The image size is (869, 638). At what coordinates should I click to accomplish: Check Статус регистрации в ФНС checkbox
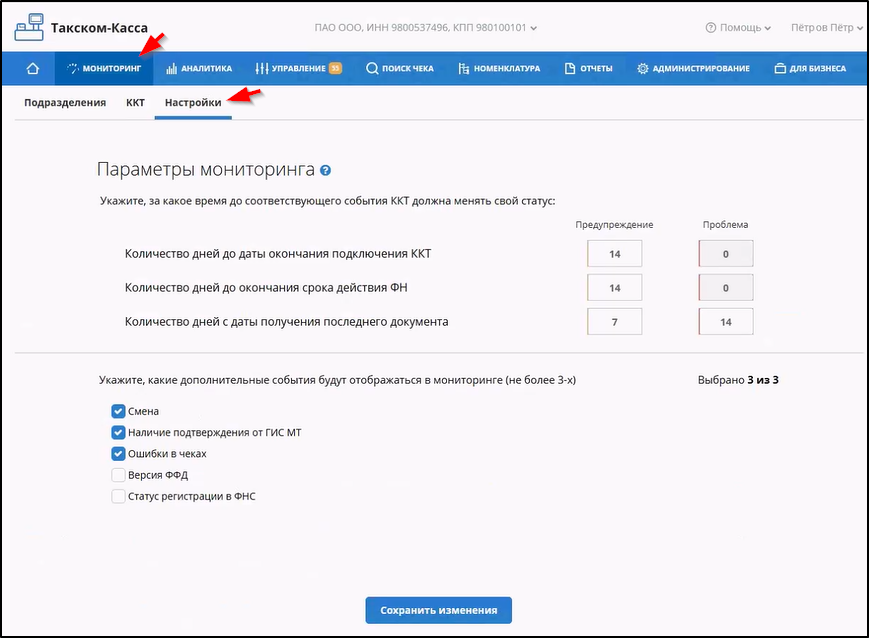[118, 496]
